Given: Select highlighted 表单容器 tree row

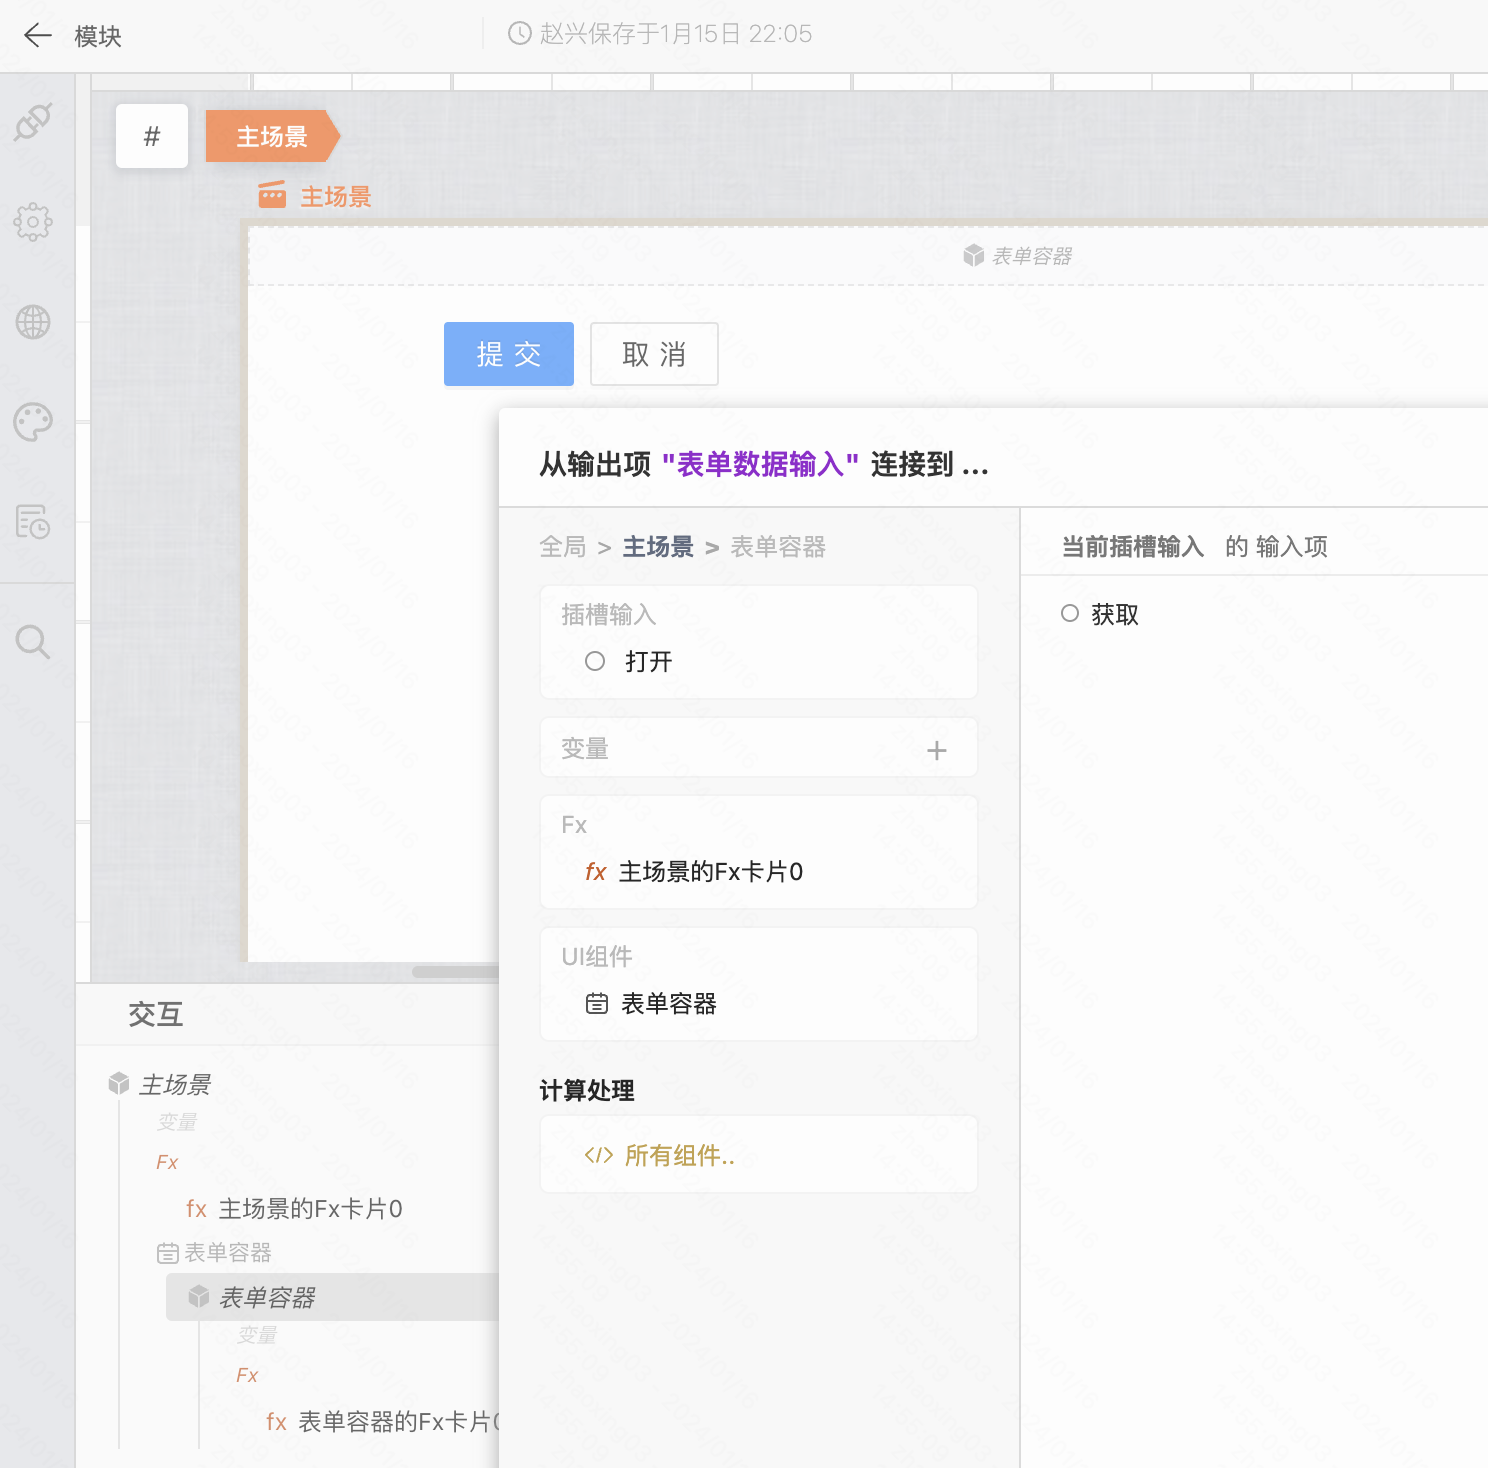Looking at the screenshot, I should 332,1297.
